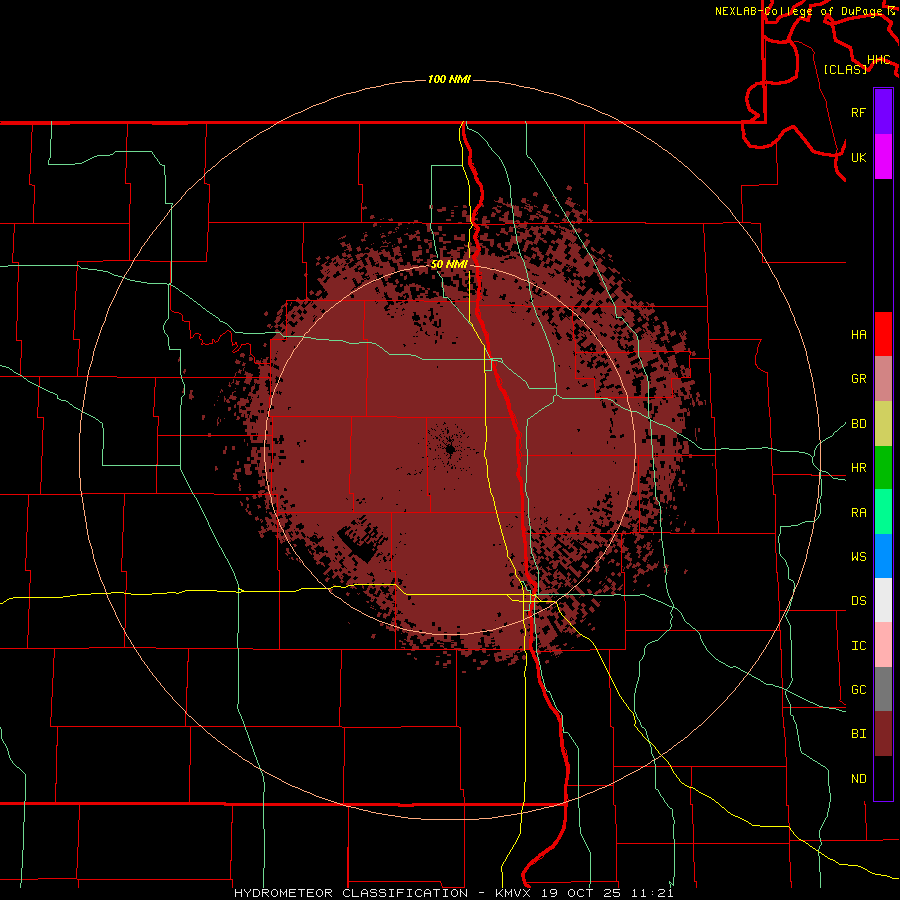900x900 pixels.
Task: Click the HR legend label
Action: (x=858, y=468)
